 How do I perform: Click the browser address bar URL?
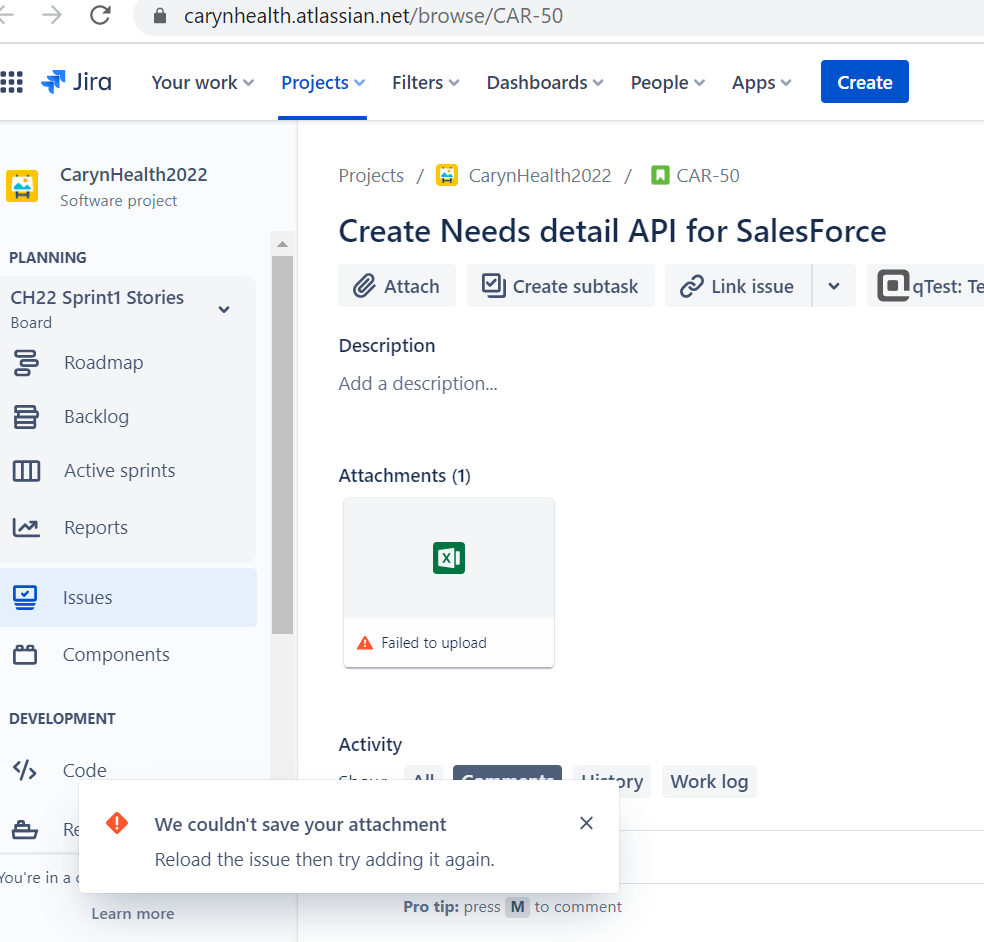coord(373,16)
